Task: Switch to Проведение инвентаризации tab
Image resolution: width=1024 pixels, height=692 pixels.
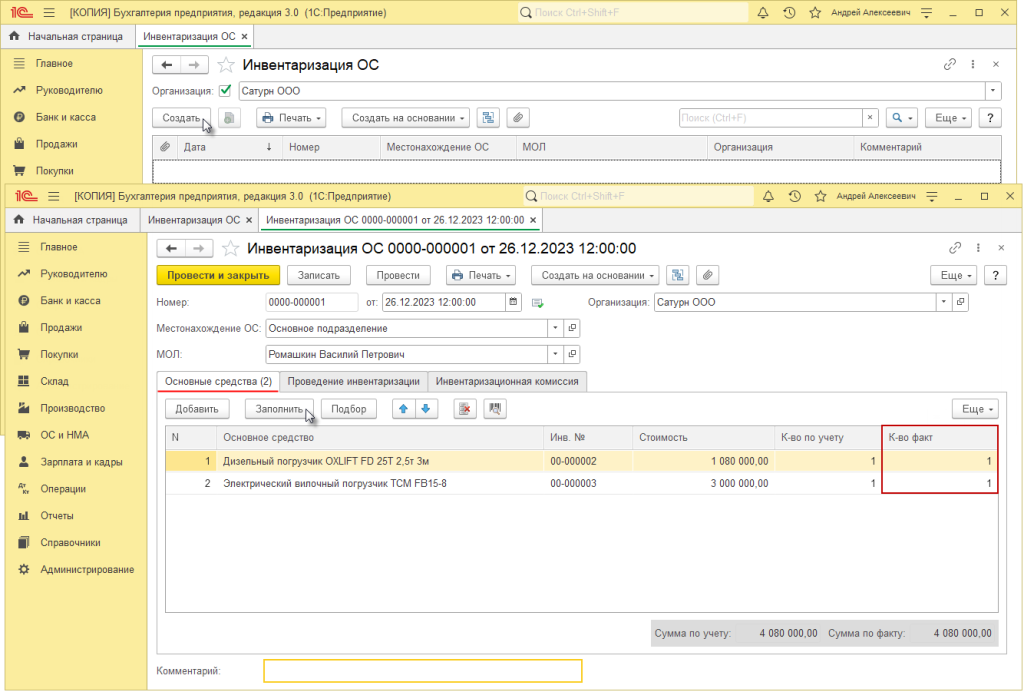Action: [x=353, y=381]
